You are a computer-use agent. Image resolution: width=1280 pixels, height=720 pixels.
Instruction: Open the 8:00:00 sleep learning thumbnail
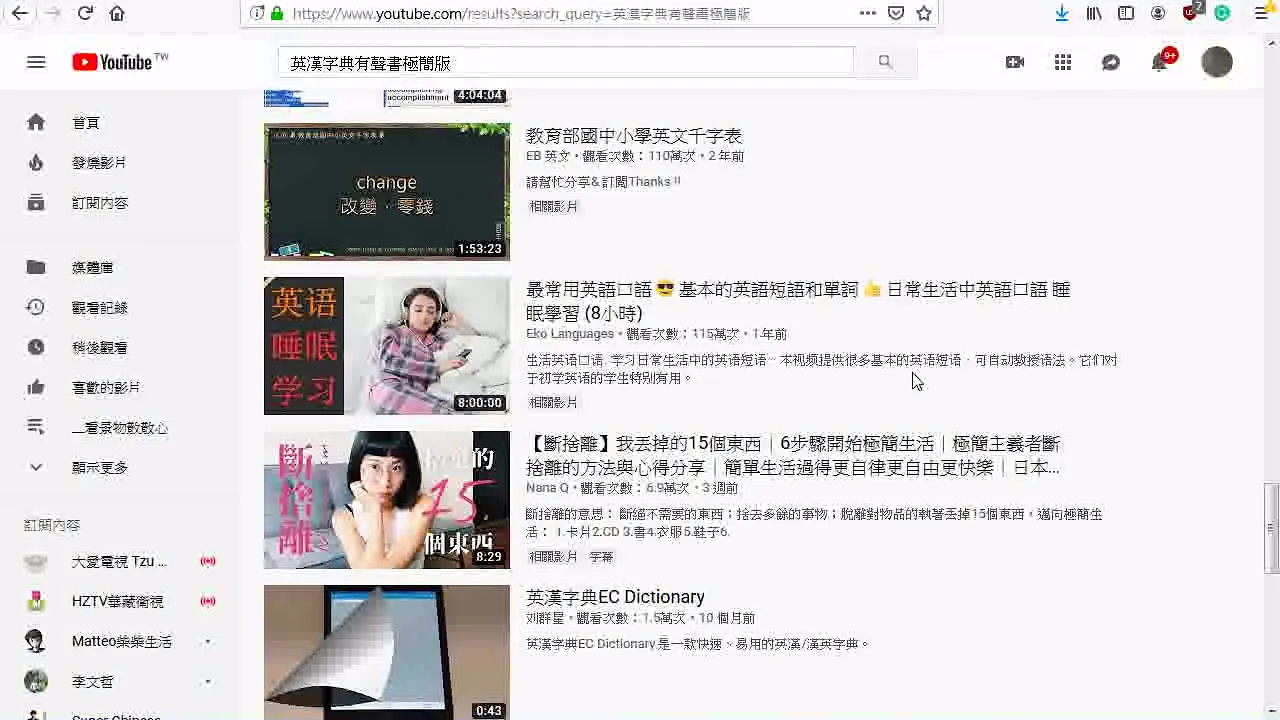pos(387,346)
